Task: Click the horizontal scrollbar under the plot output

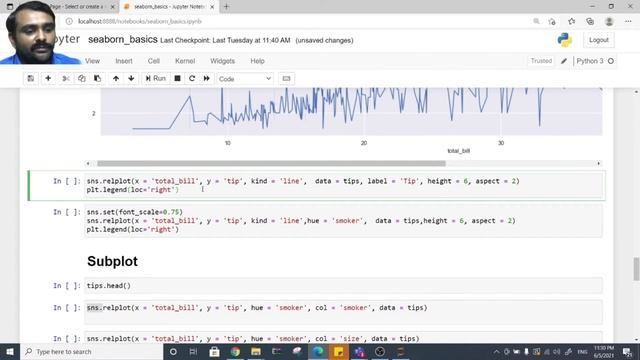Action: click(x=271, y=164)
